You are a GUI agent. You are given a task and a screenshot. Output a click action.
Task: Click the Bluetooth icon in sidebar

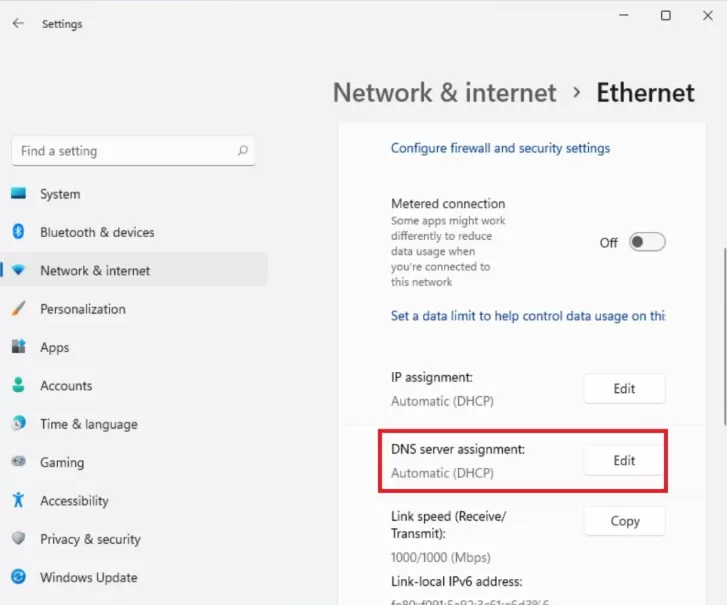(19, 231)
